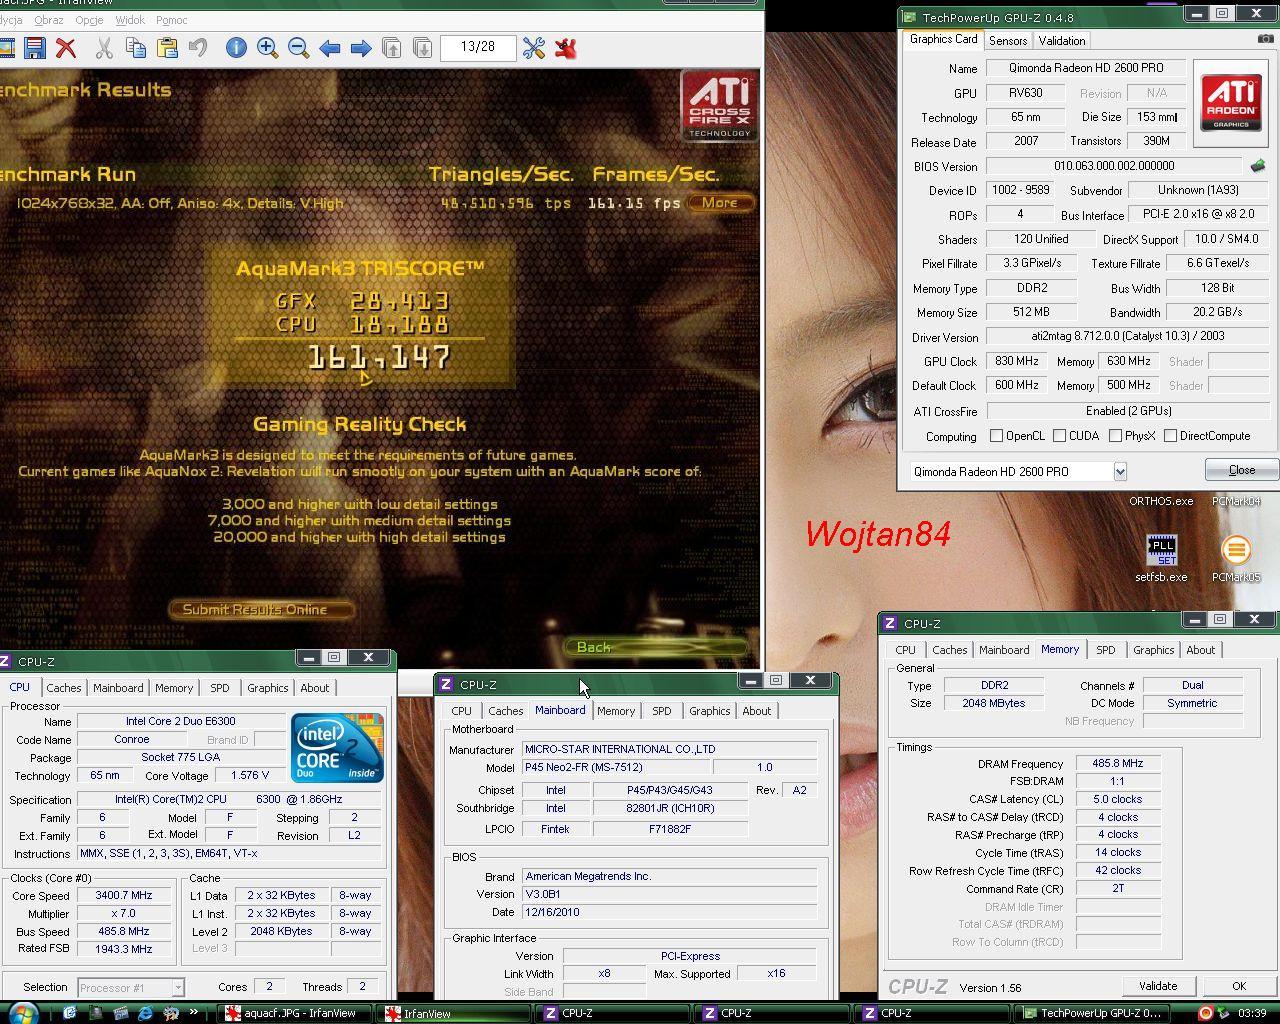Enable DirectCompute checkbox in GPU-Z
This screenshot has height=1024, width=1280.
pyautogui.click(x=1170, y=436)
